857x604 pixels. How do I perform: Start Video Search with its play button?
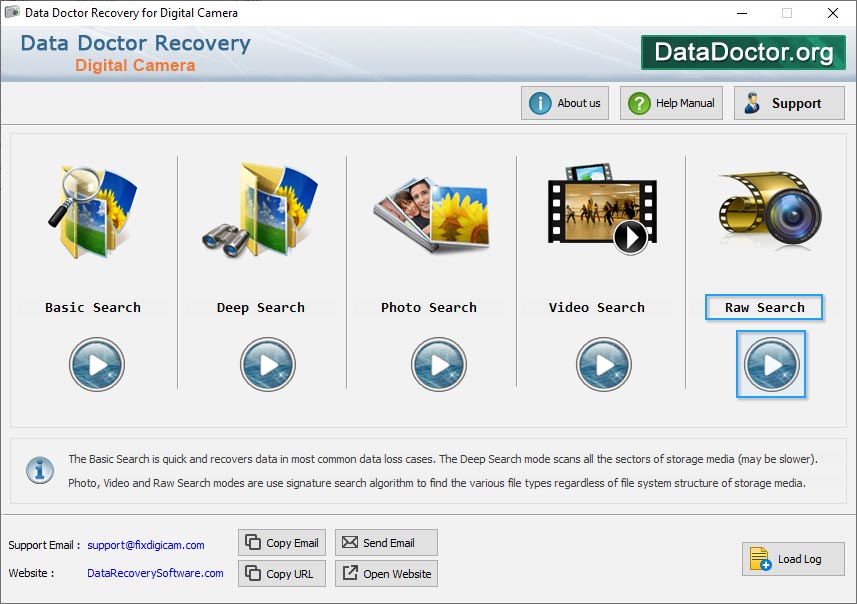(604, 365)
